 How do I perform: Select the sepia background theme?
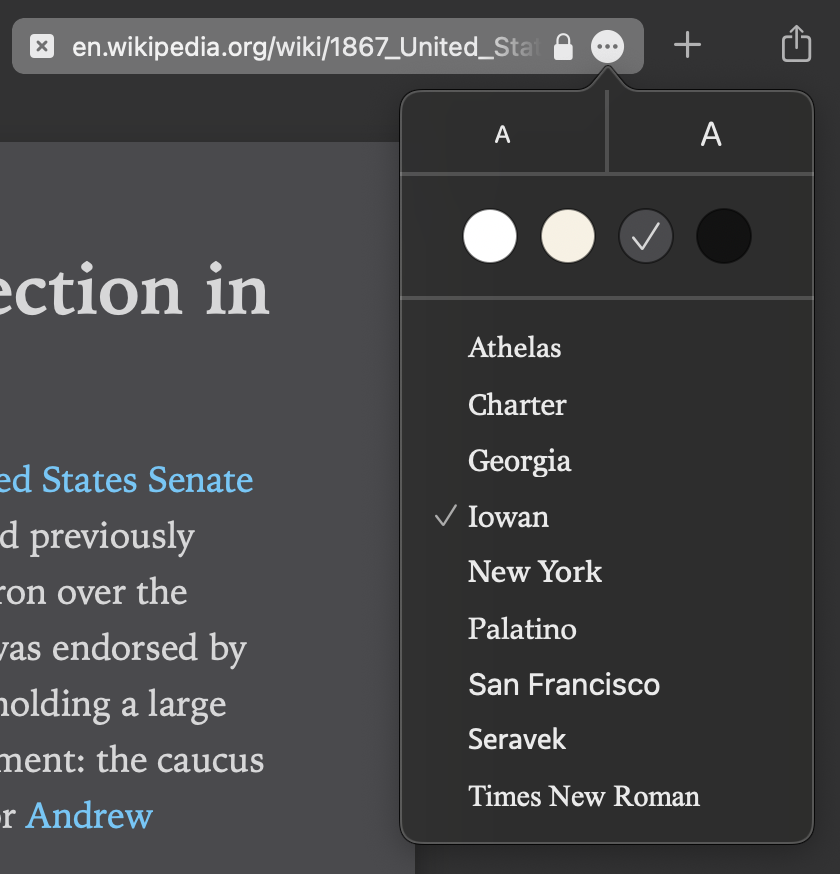pos(568,236)
